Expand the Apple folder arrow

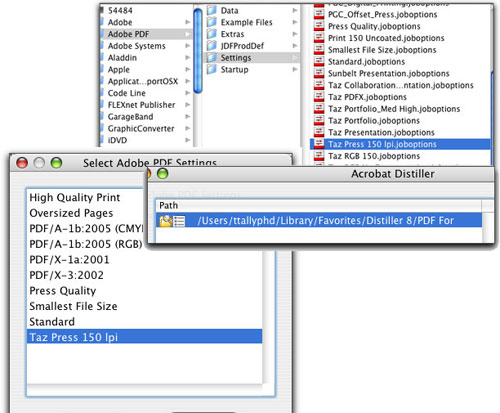click(188, 69)
